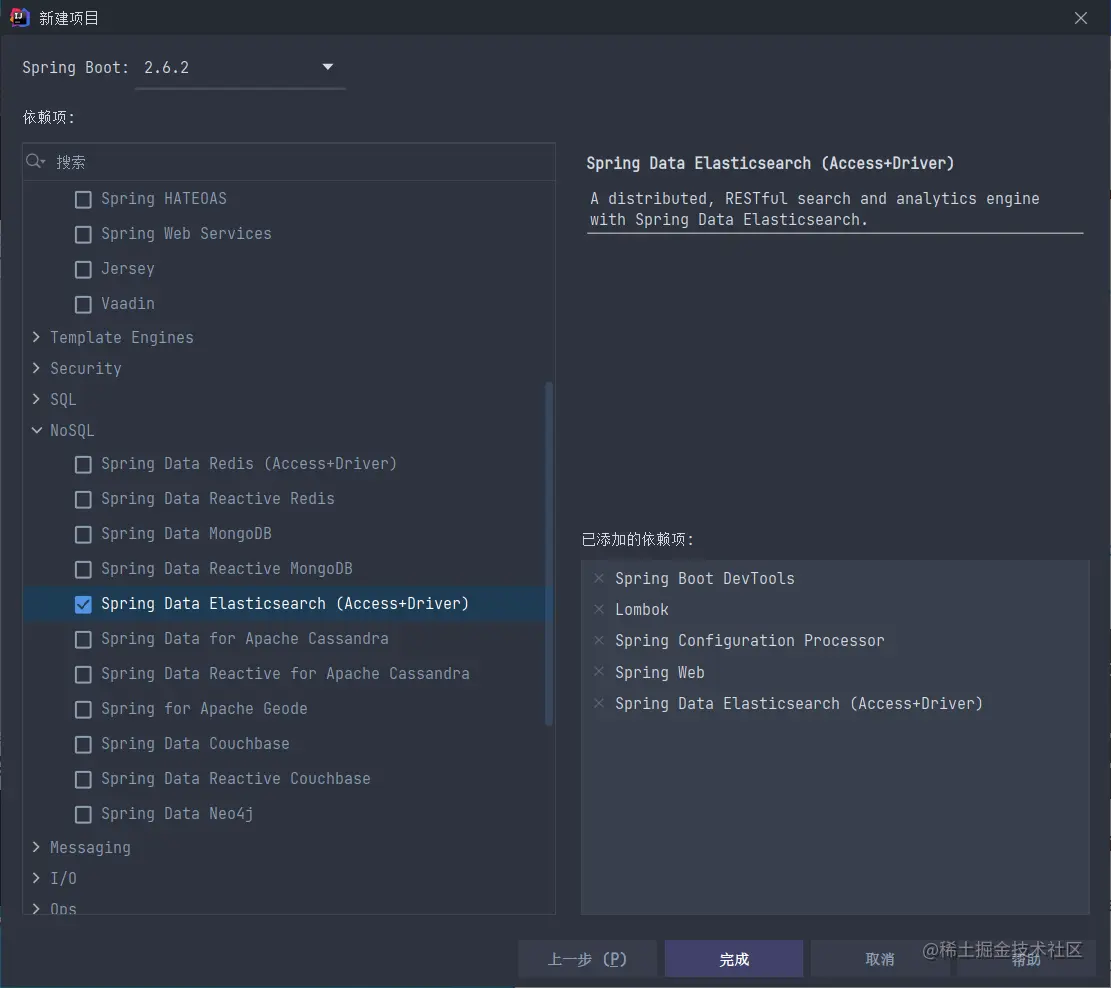Close the New Project dialog
1111x988 pixels.
tap(1081, 18)
